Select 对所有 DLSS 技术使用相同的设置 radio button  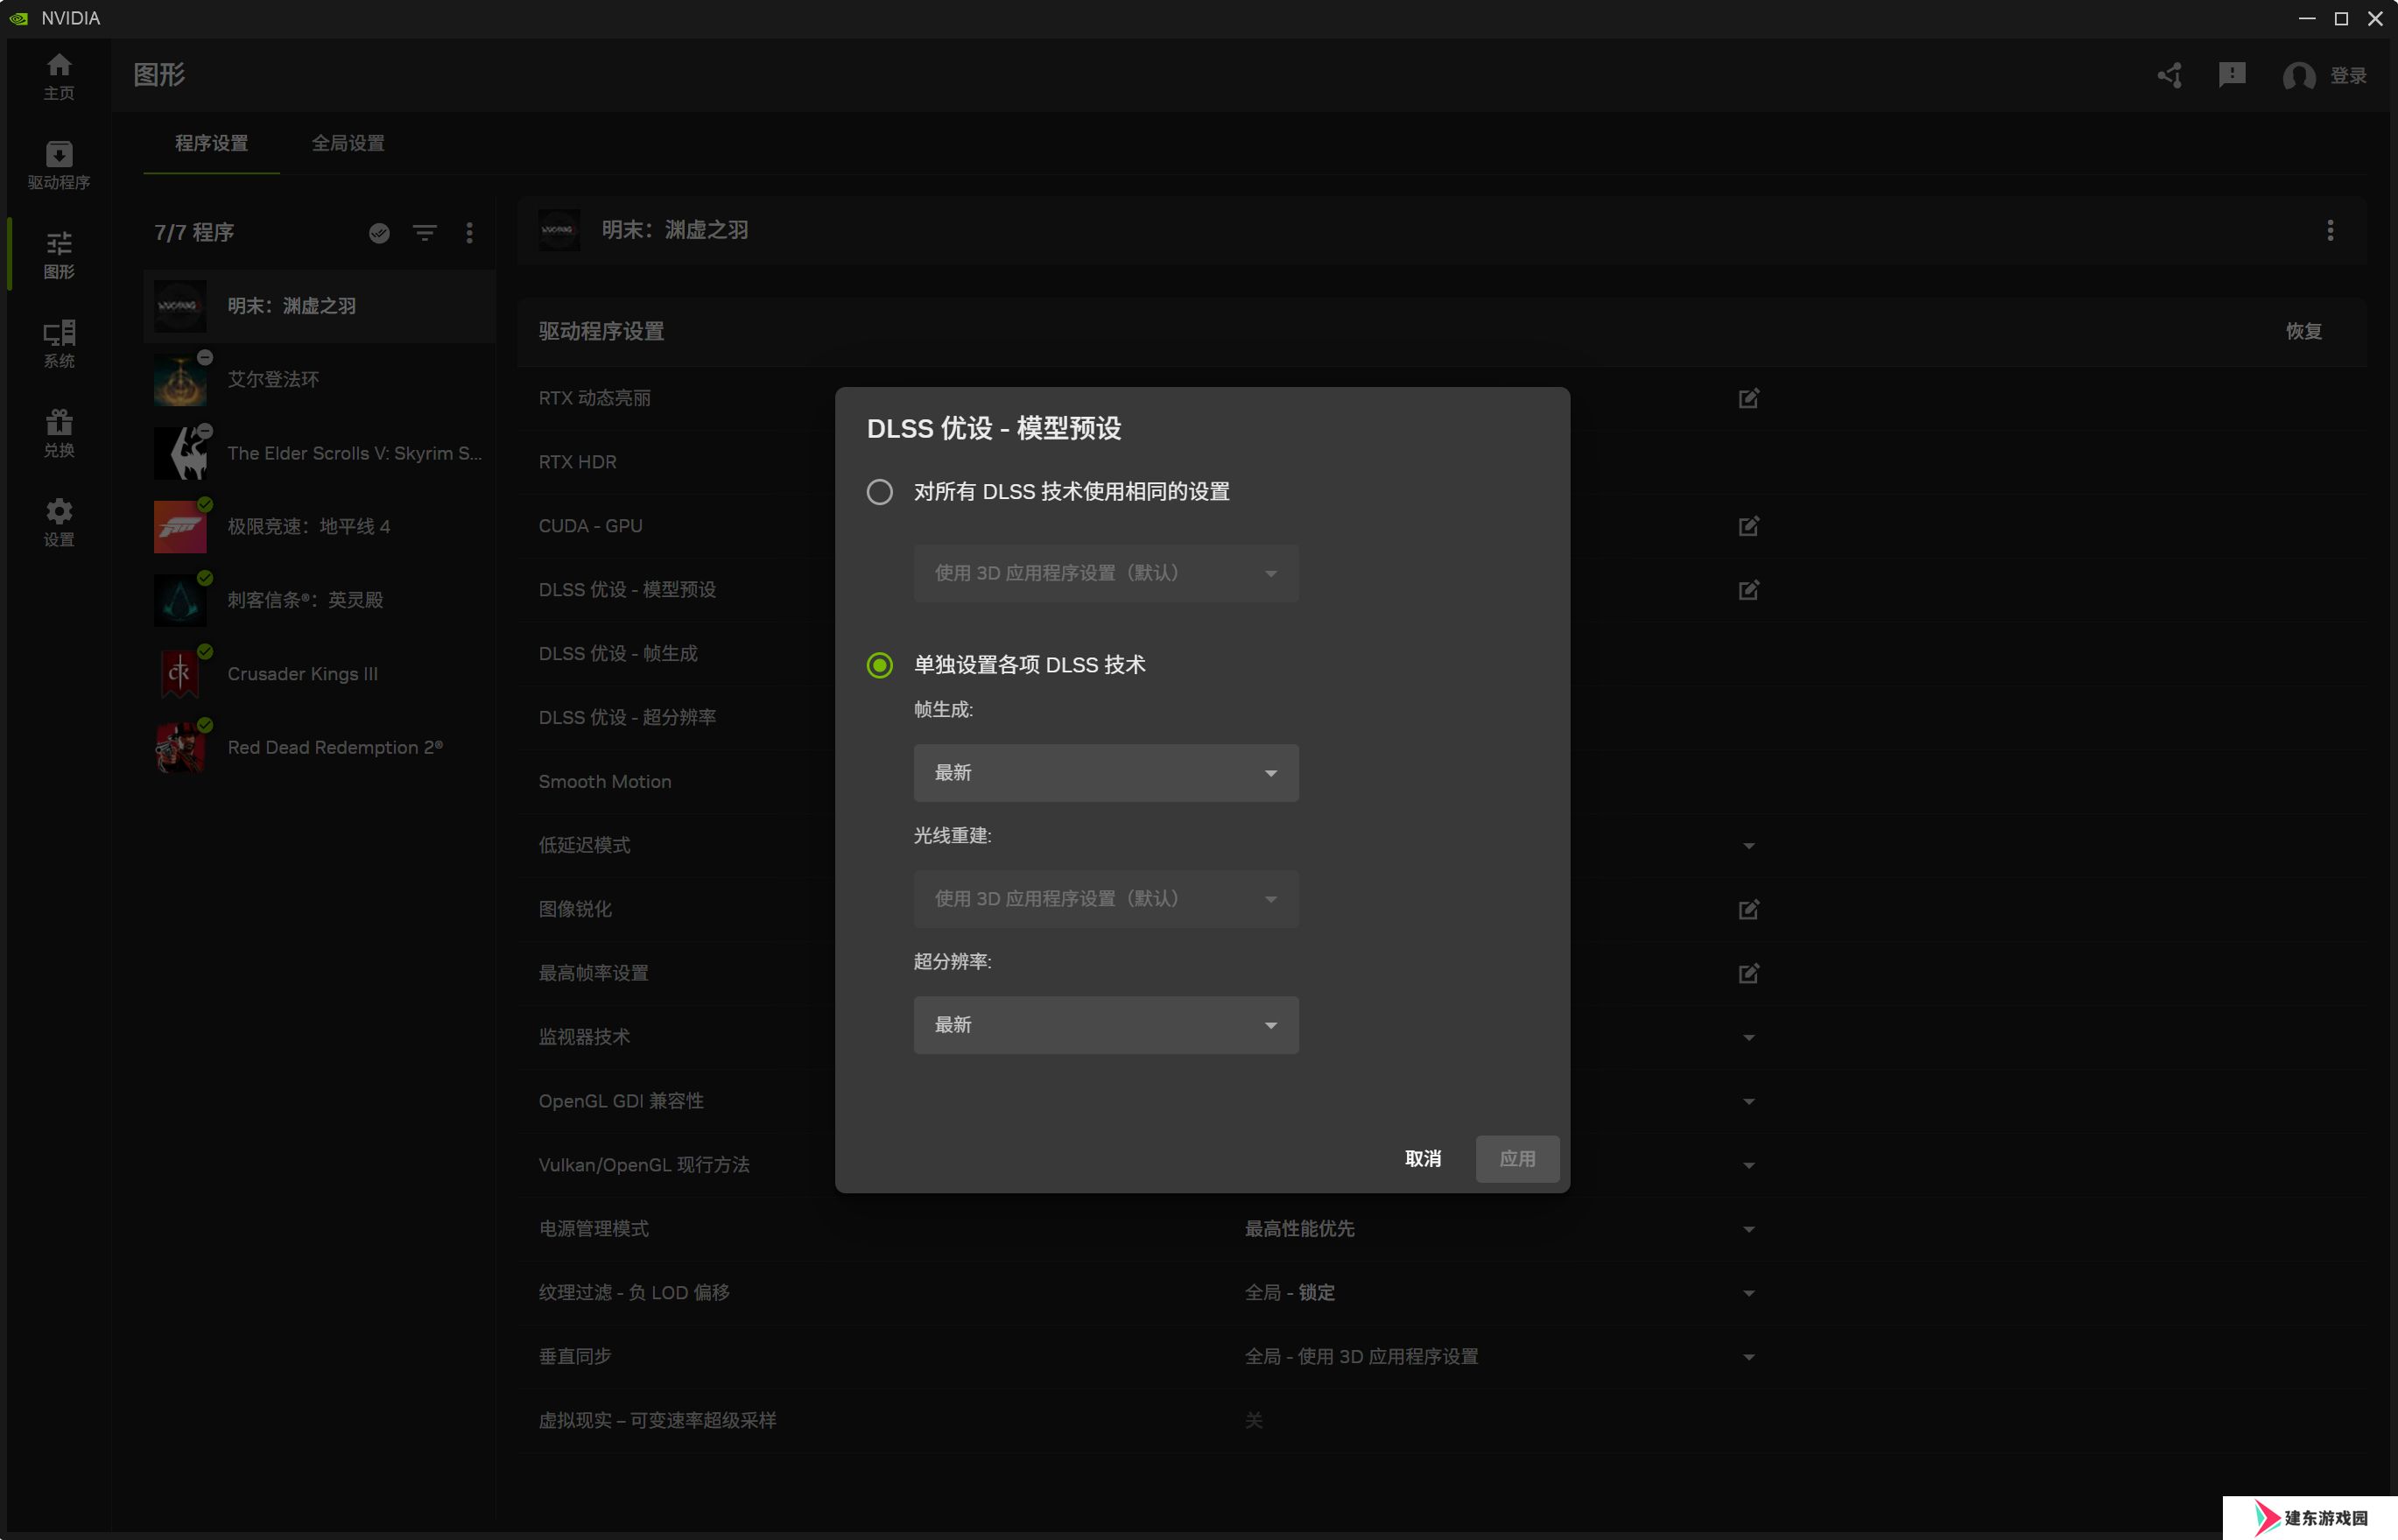coord(880,492)
